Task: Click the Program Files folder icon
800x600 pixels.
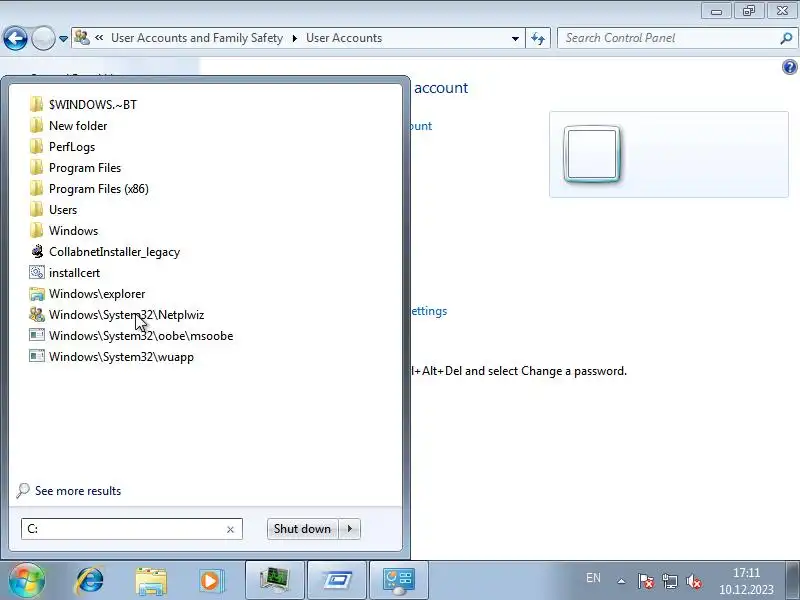Action: 37,167
